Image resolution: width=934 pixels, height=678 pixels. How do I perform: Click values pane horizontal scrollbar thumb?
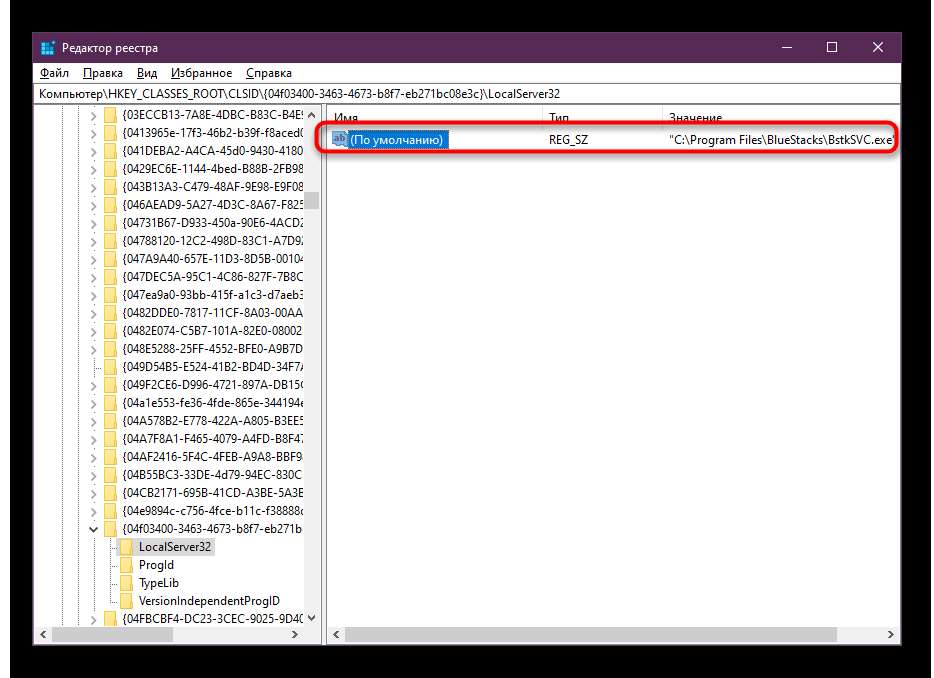tap(591, 635)
